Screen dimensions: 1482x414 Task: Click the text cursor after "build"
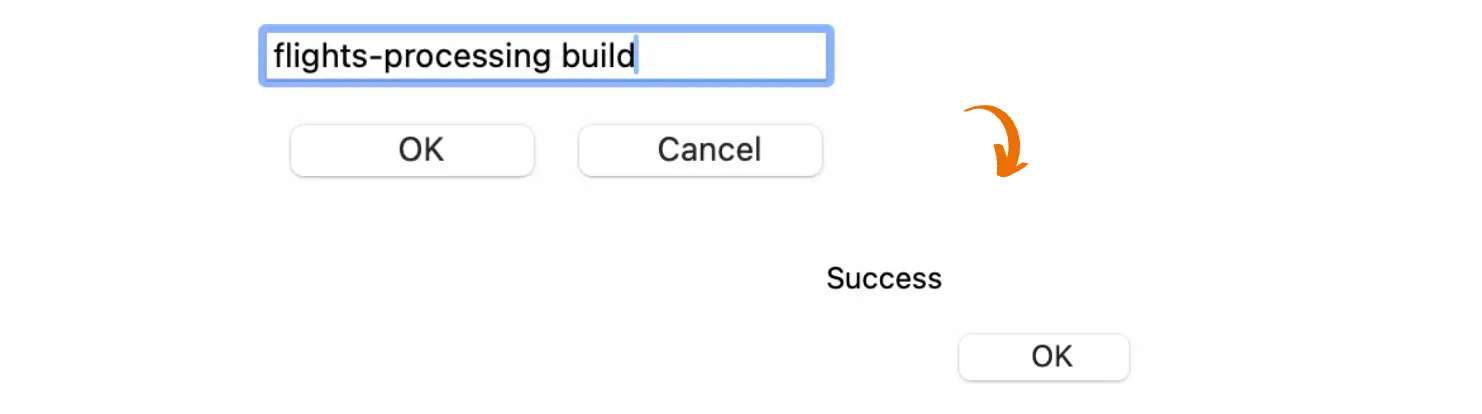636,56
